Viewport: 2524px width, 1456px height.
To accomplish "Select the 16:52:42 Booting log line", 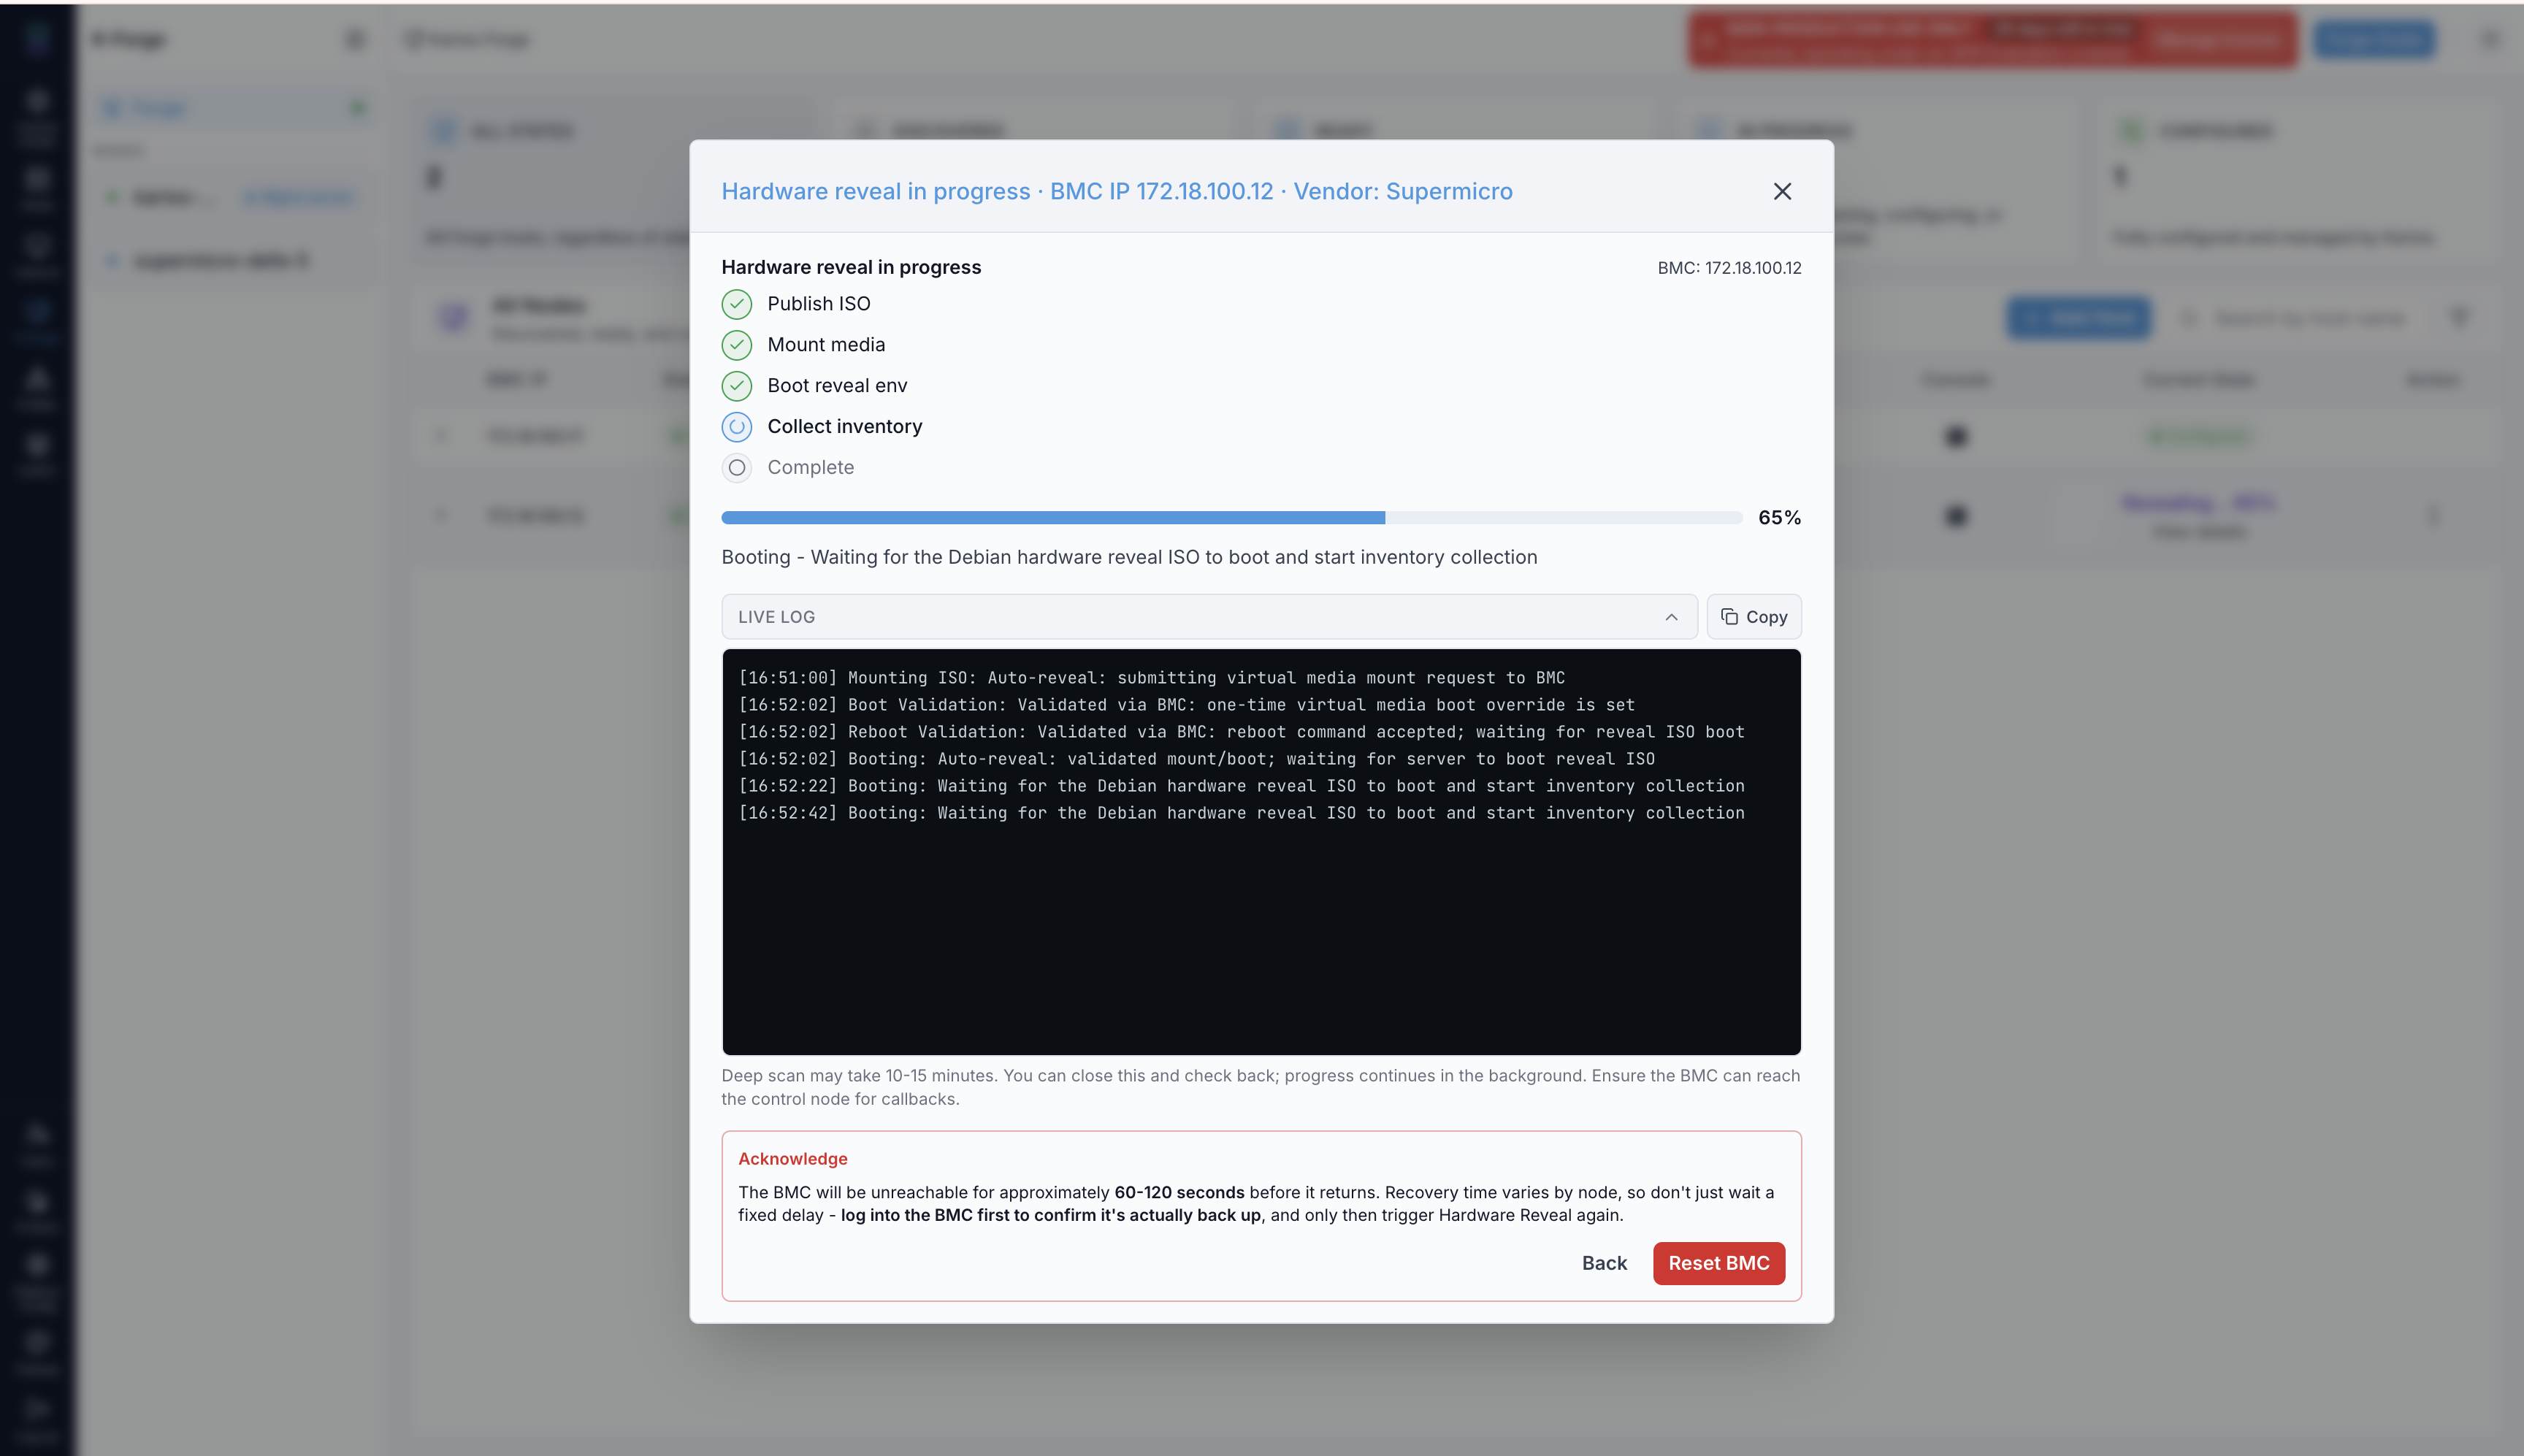I will pyautogui.click(x=1242, y=813).
